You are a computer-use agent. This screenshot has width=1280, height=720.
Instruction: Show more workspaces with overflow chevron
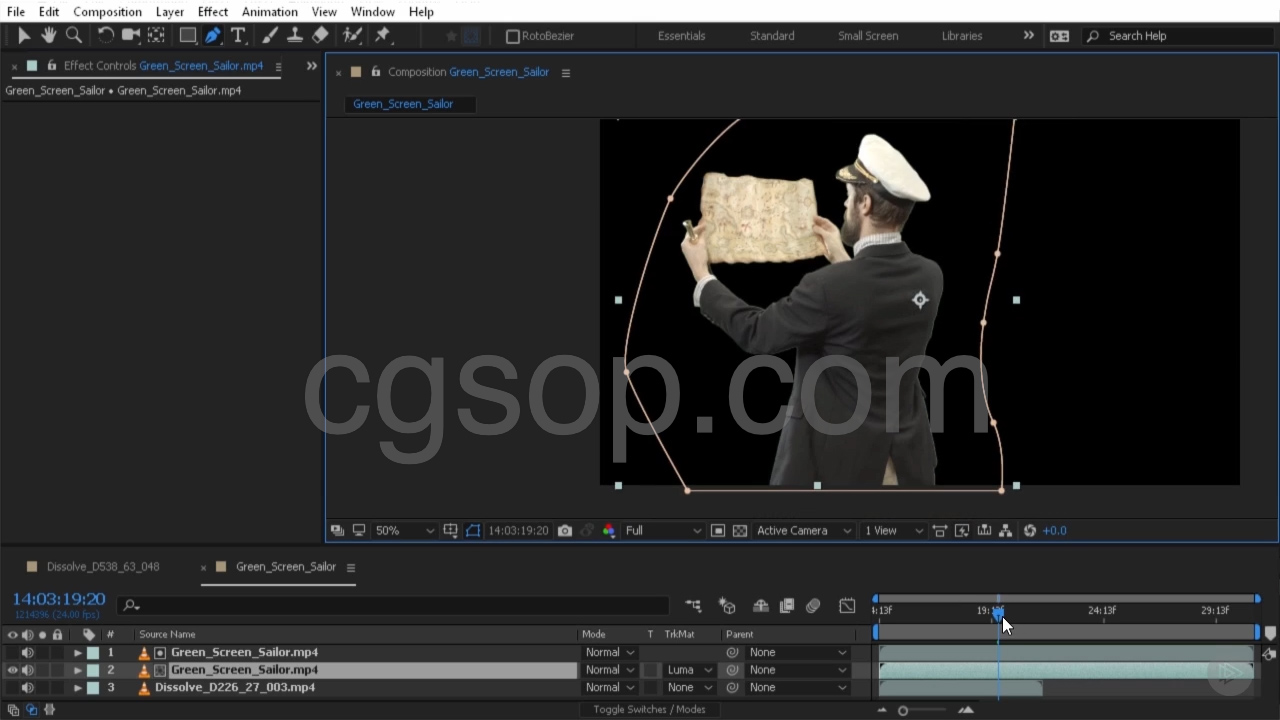(x=1028, y=36)
